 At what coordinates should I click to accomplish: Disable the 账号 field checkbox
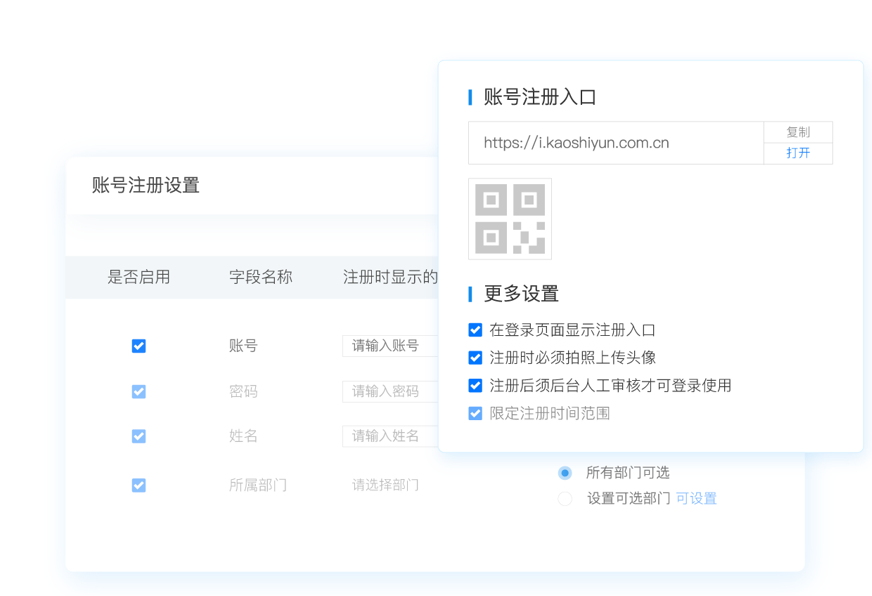(139, 346)
